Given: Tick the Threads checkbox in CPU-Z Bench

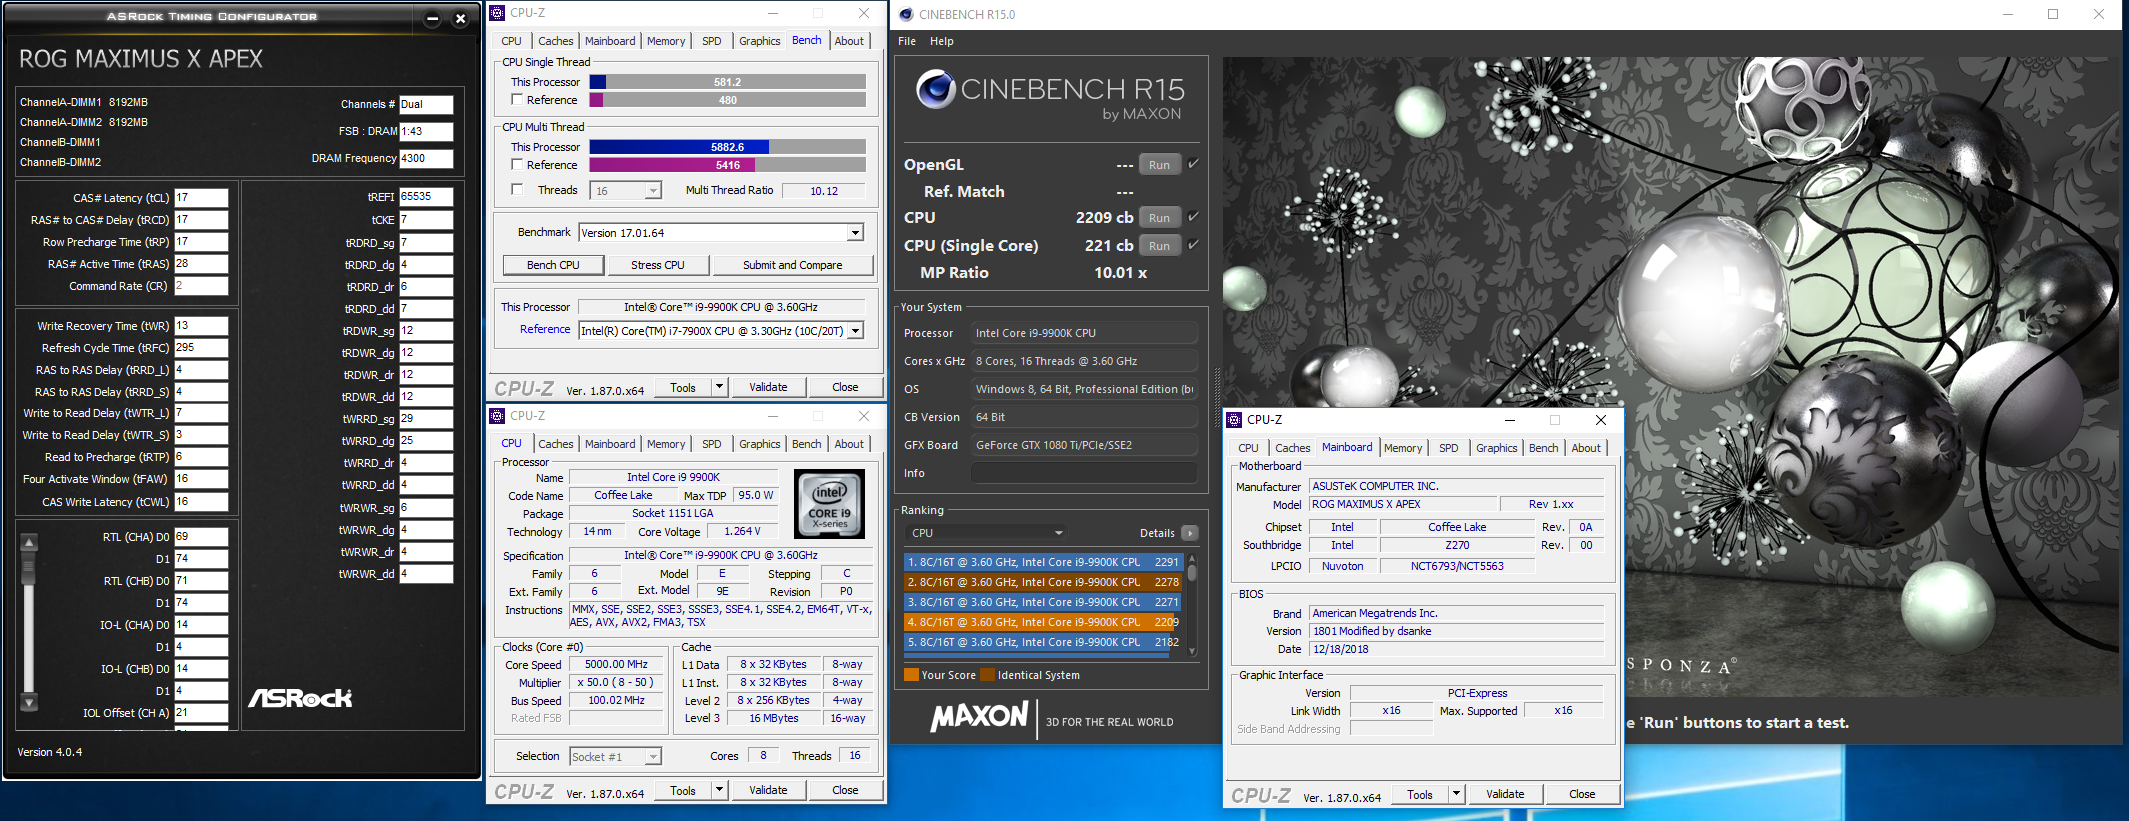Looking at the screenshot, I should (x=517, y=190).
